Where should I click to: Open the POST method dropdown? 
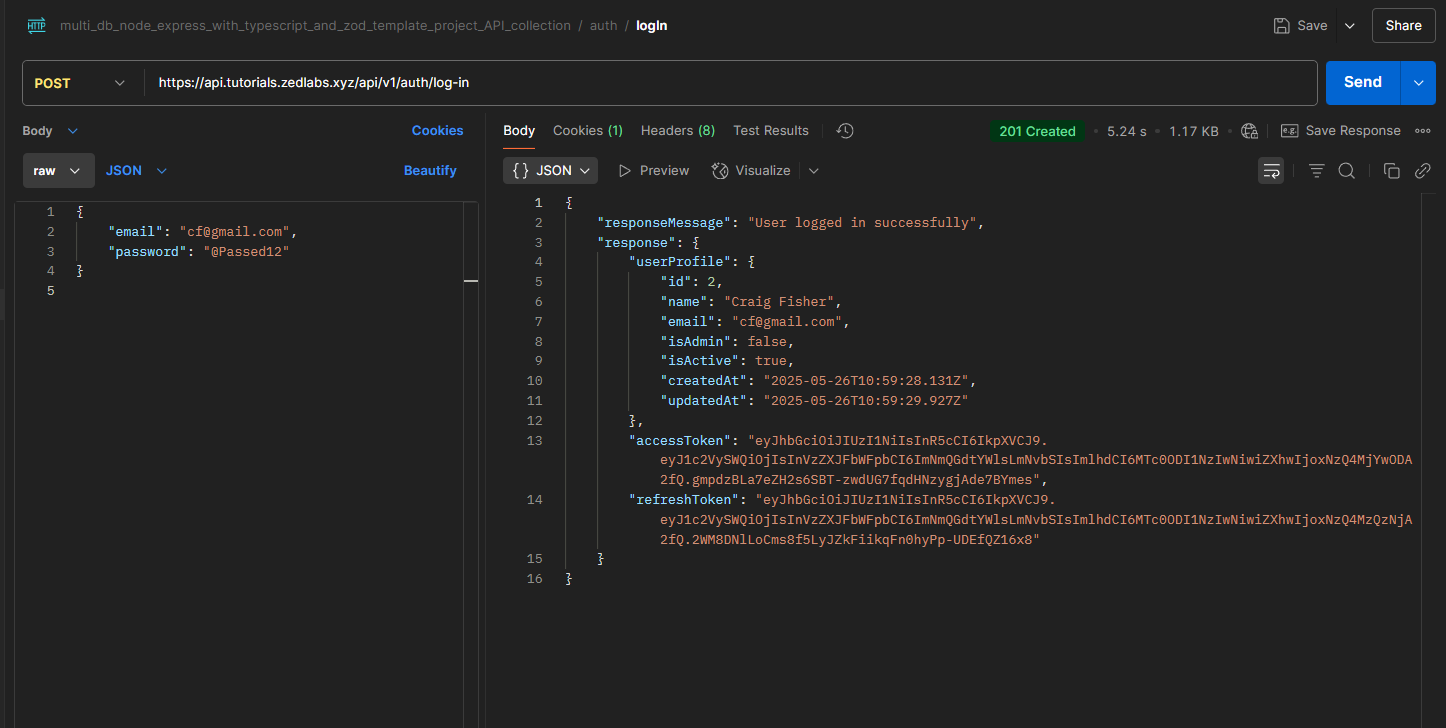(82, 83)
